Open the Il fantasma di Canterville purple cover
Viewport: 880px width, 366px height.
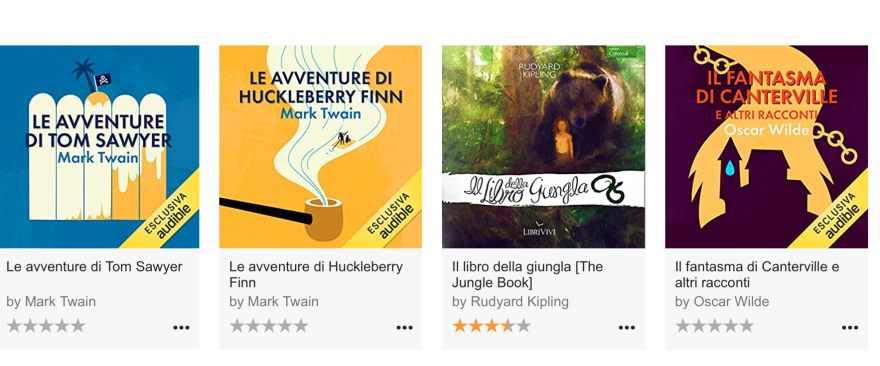click(x=767, y=147)
